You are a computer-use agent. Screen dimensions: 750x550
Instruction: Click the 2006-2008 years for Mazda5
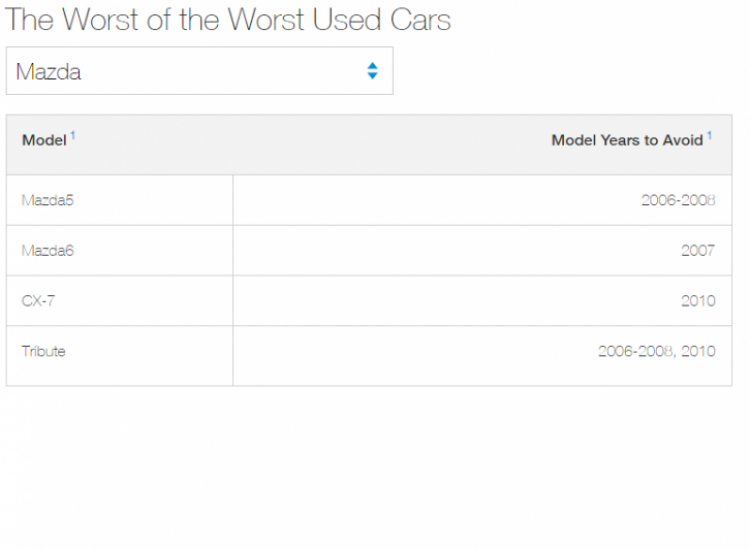[x=678, y=201]
